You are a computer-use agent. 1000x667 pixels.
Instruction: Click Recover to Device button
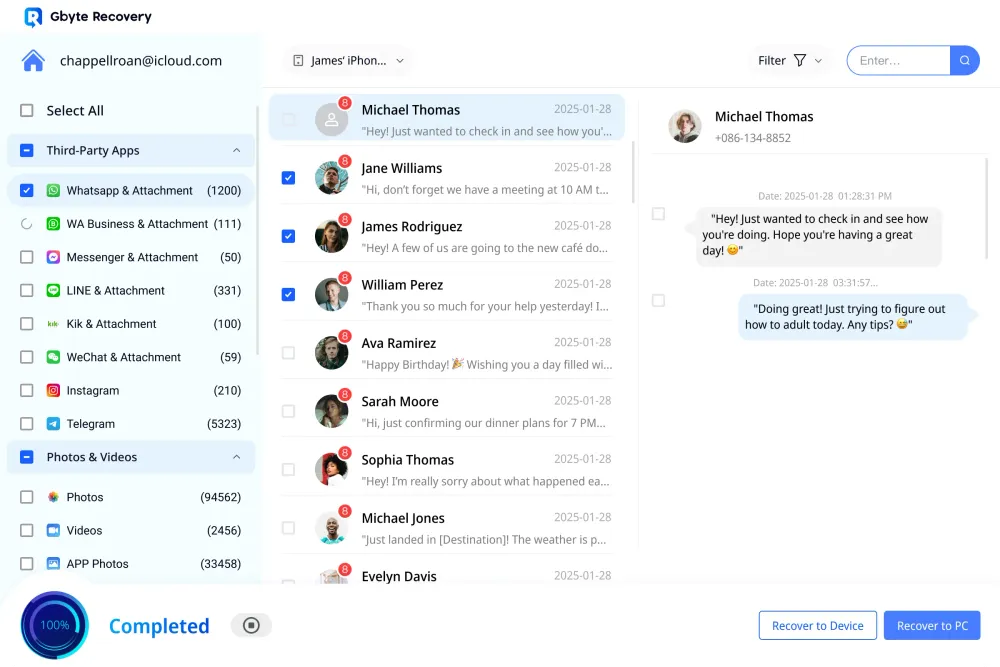(x=817, y=625)
